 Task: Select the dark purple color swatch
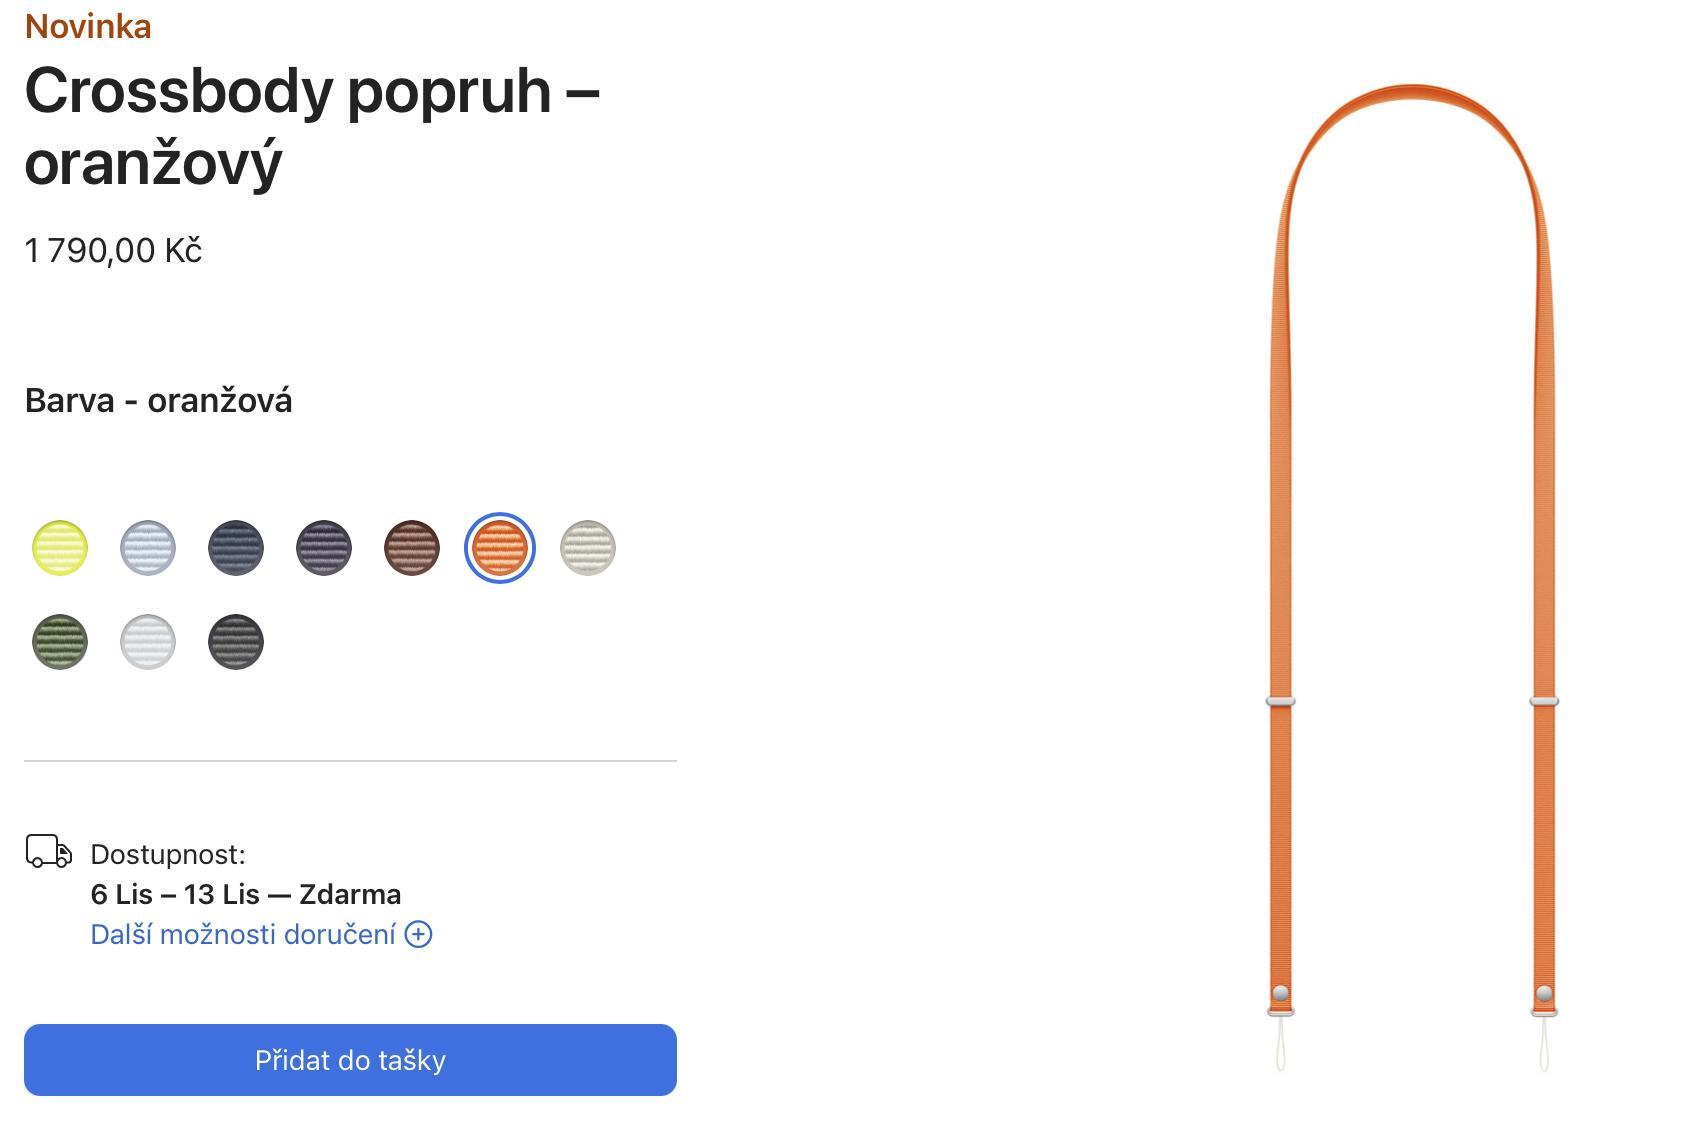tap(324, 548)
